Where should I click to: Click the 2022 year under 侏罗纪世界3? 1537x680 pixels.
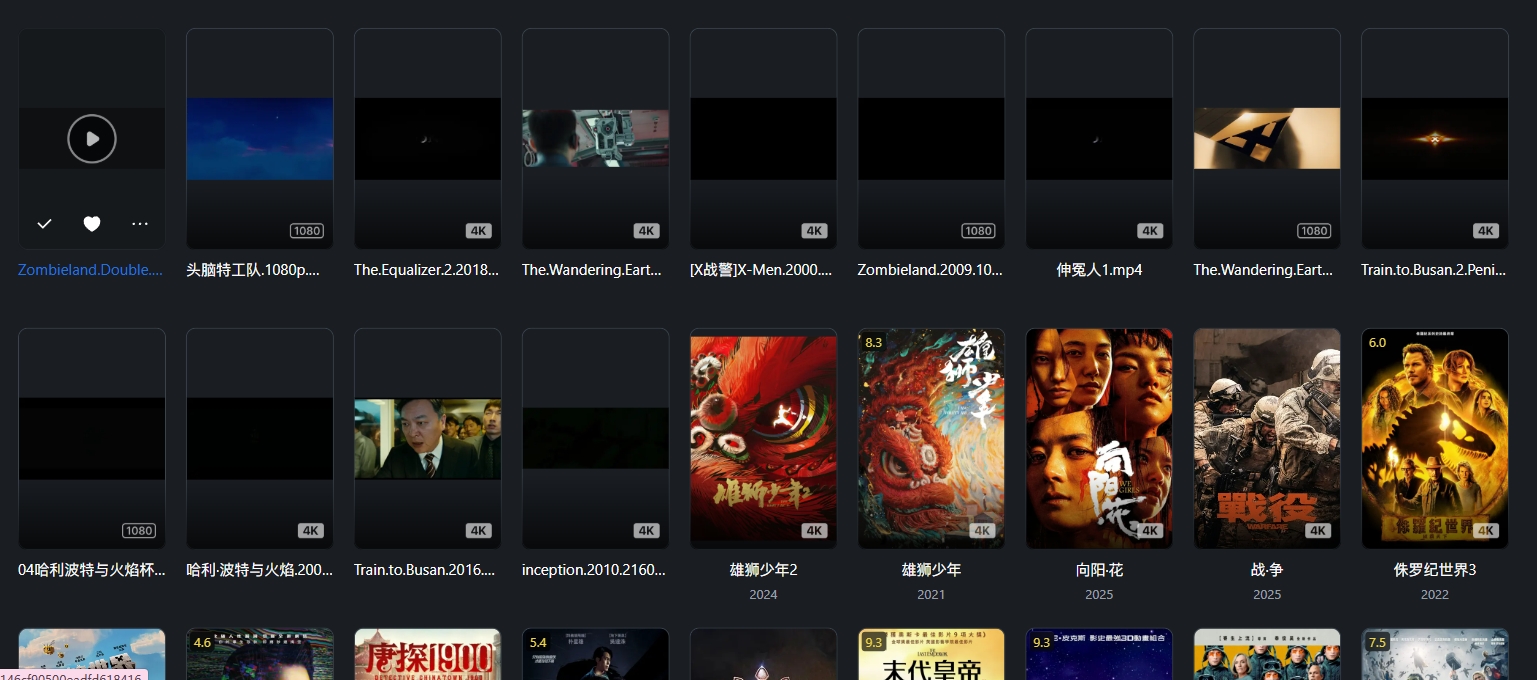click(x=1435, y=595)
